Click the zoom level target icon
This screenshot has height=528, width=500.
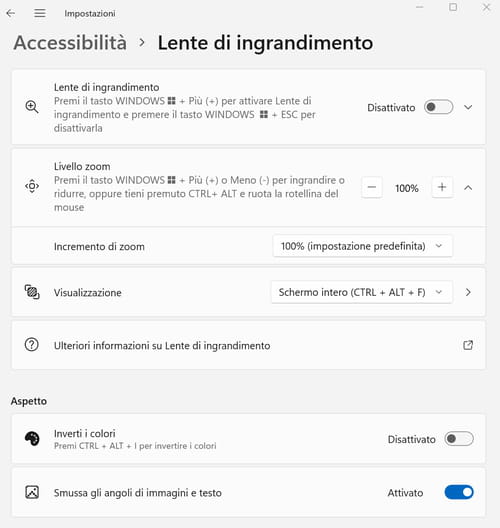[x=32, y=186]
